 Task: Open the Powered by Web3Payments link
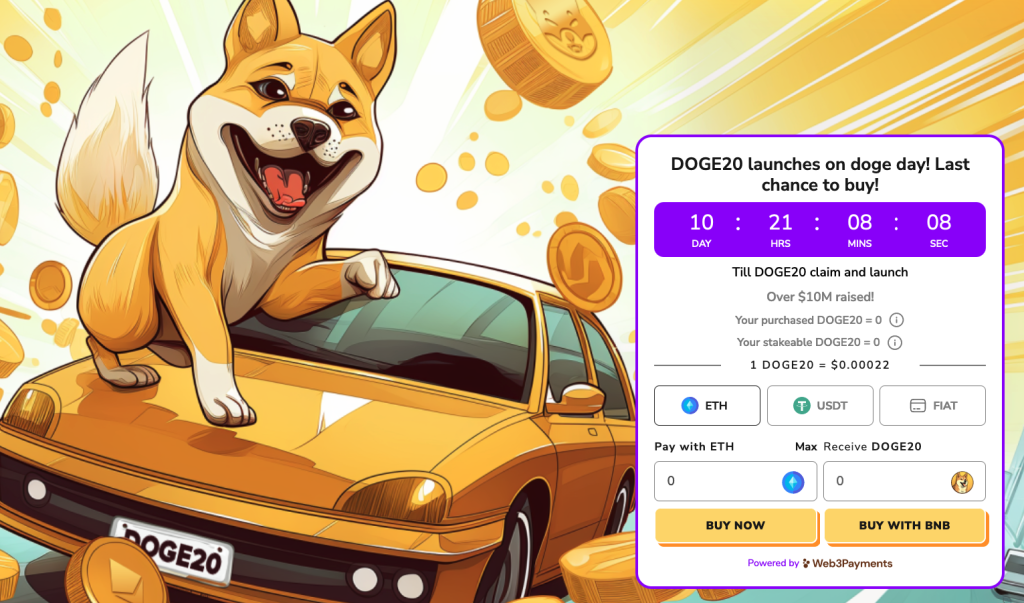pyautogui.click(x=820, y=563)
